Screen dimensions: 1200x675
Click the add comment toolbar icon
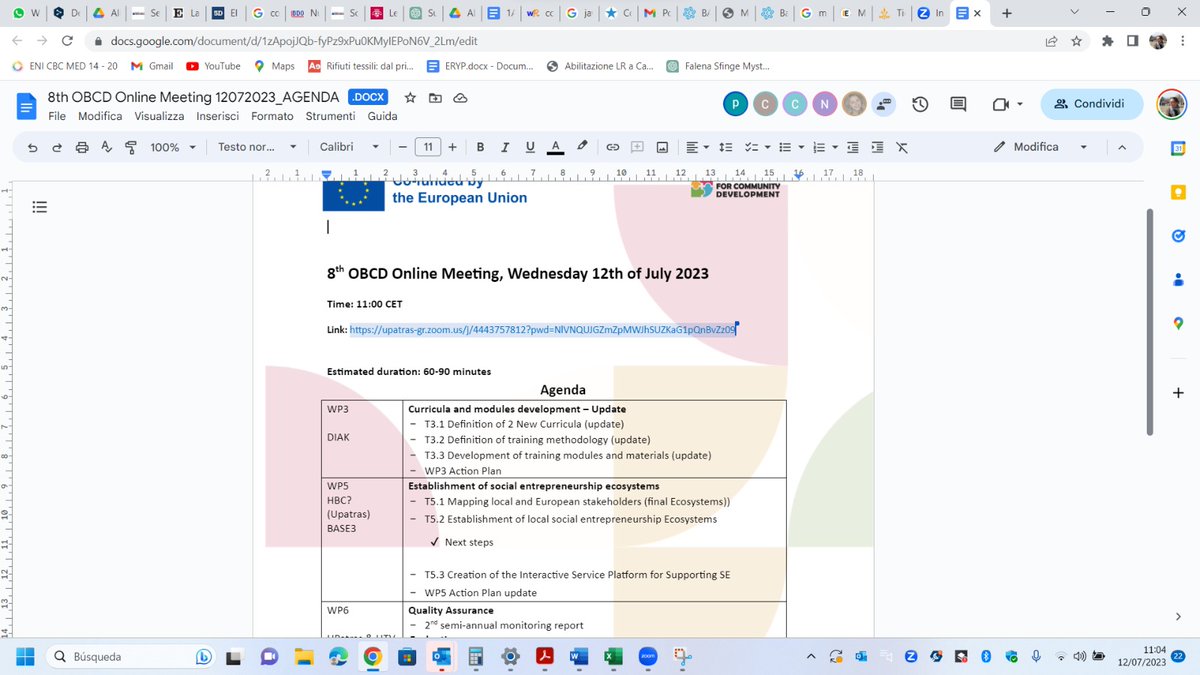[x=637, y=147]
